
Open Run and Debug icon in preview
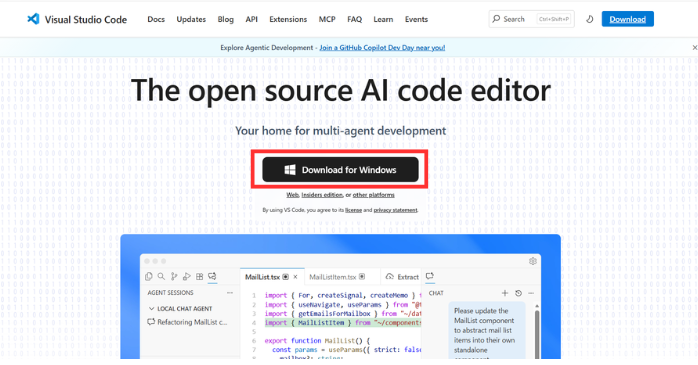187,276
